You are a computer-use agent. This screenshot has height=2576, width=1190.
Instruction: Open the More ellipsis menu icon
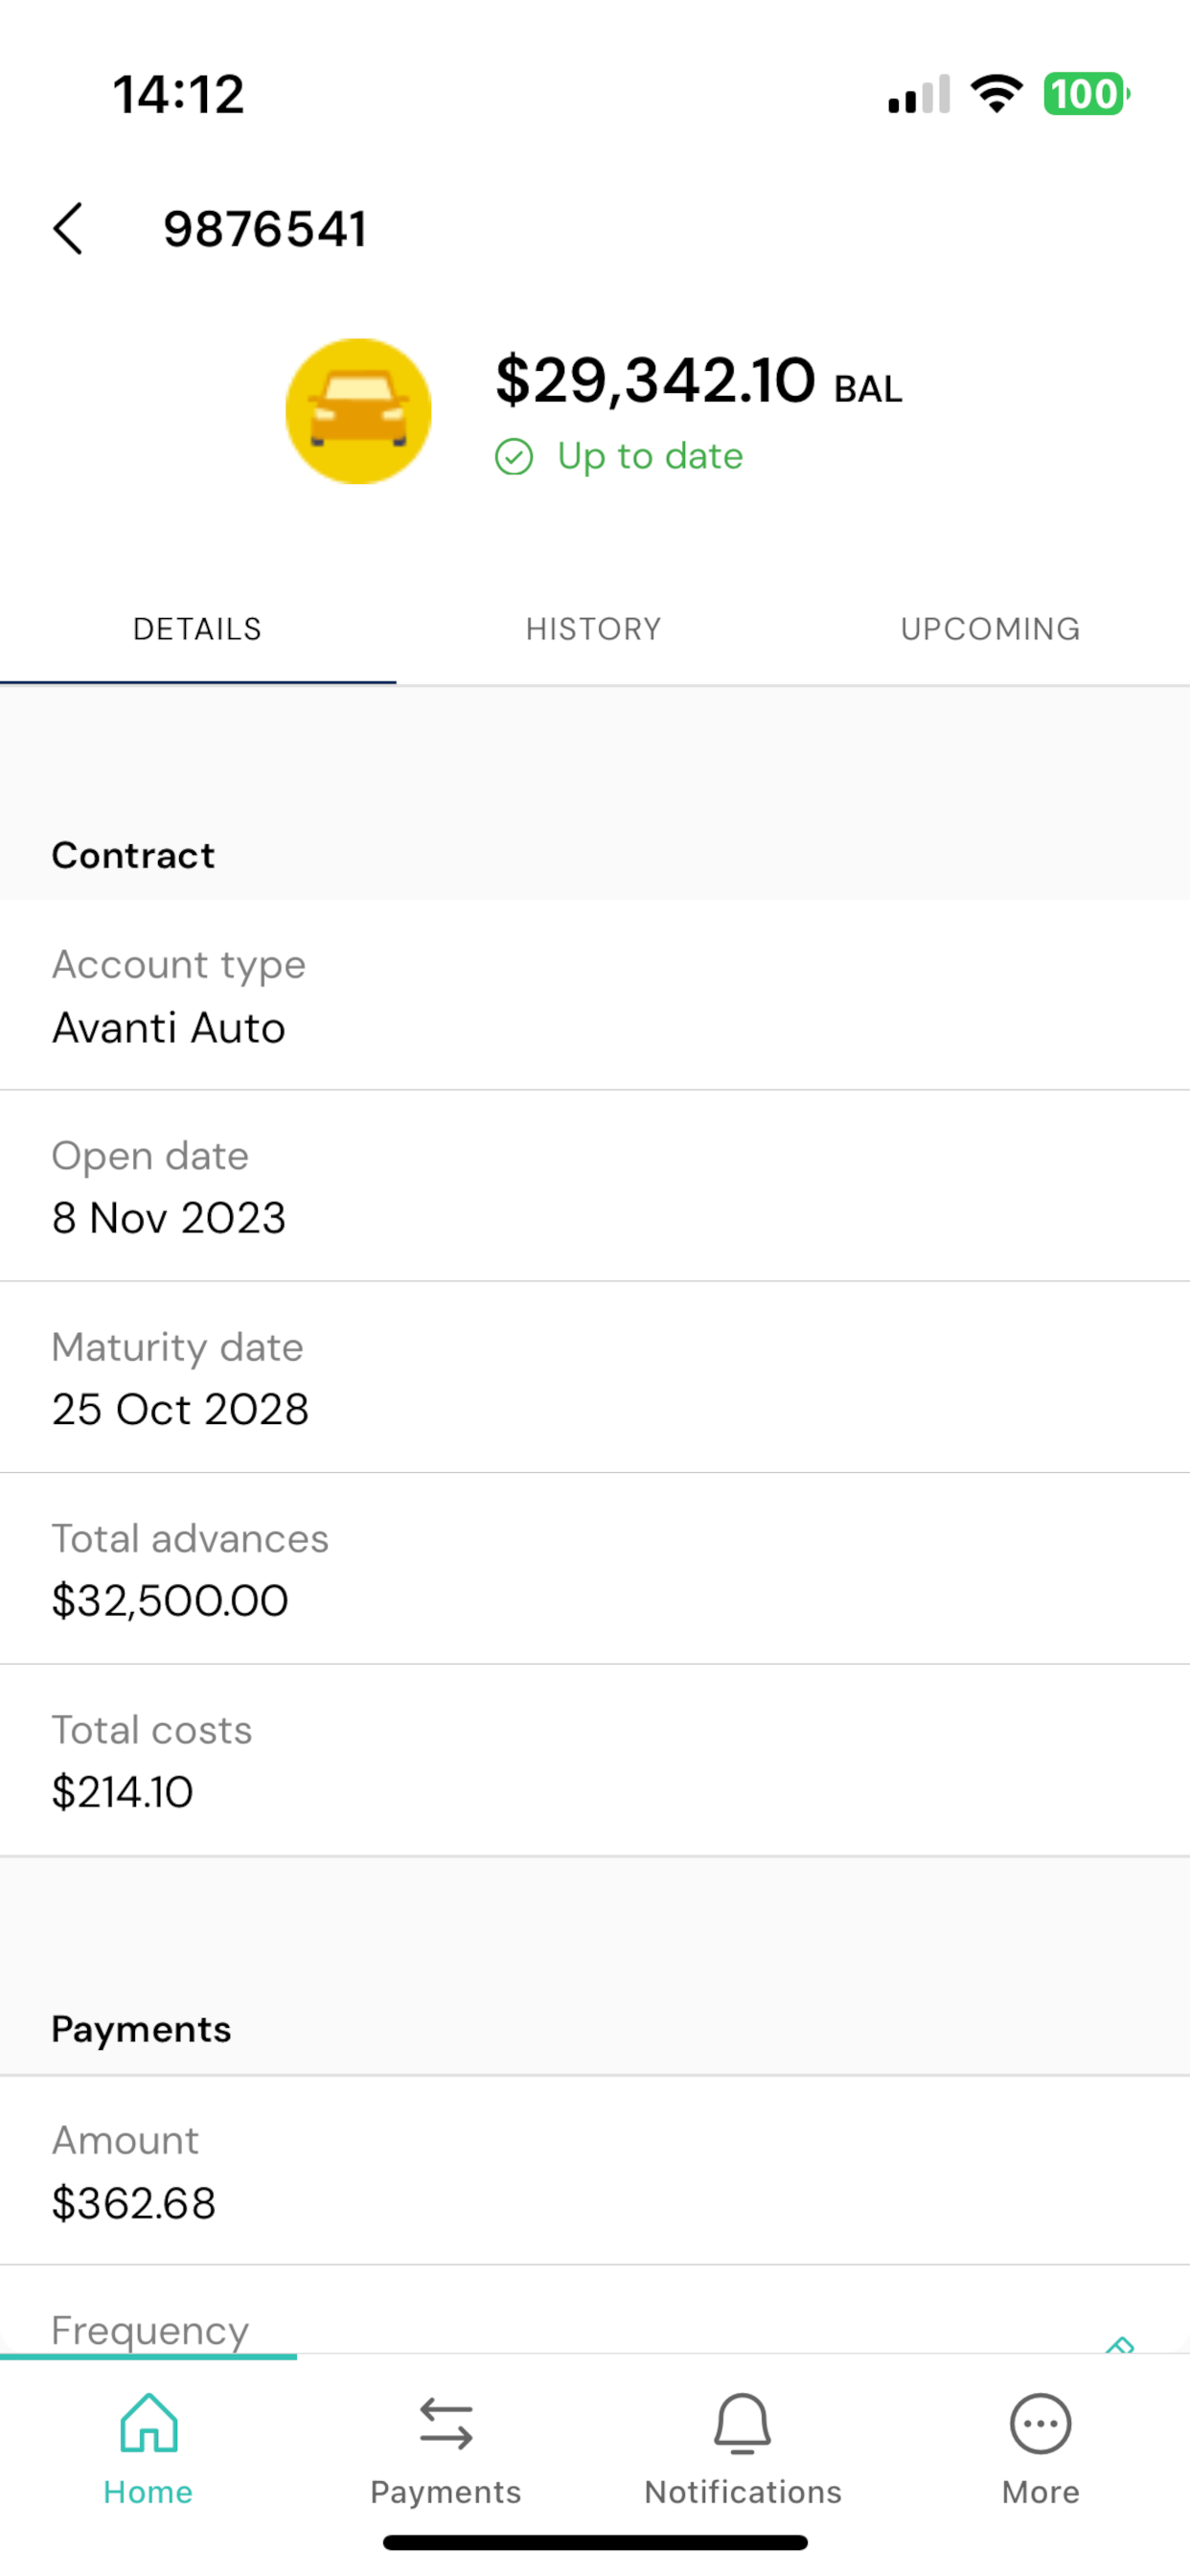1040,2424
